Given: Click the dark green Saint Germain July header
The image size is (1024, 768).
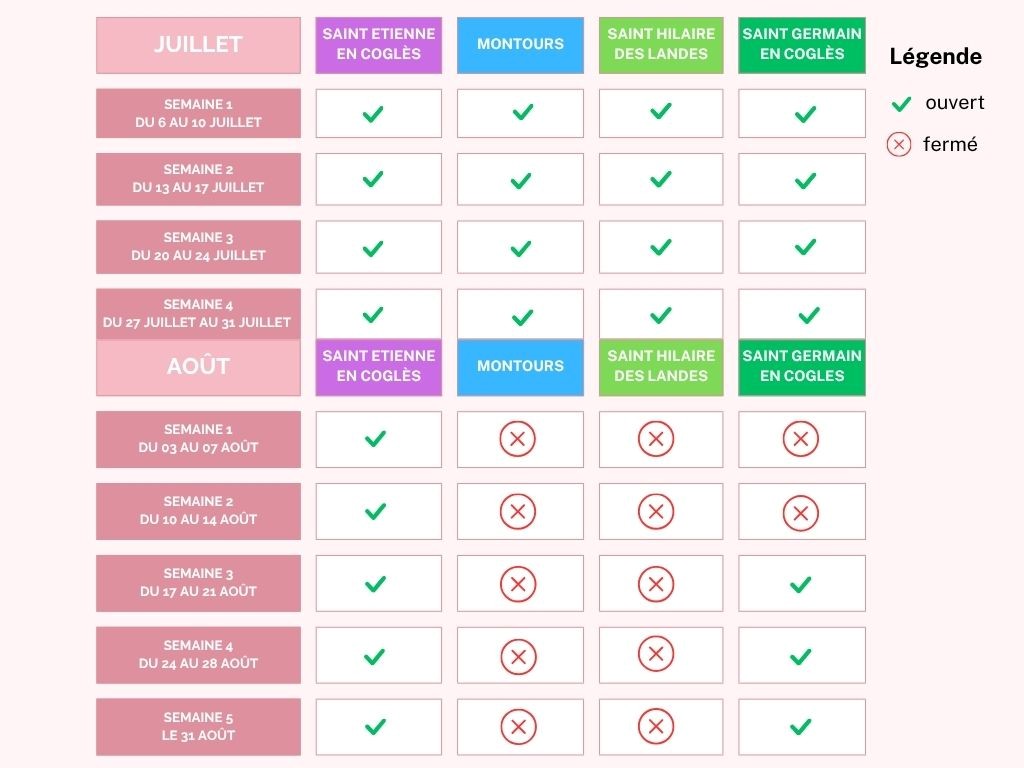Looking at the screenshot, I should click(802, 45).
